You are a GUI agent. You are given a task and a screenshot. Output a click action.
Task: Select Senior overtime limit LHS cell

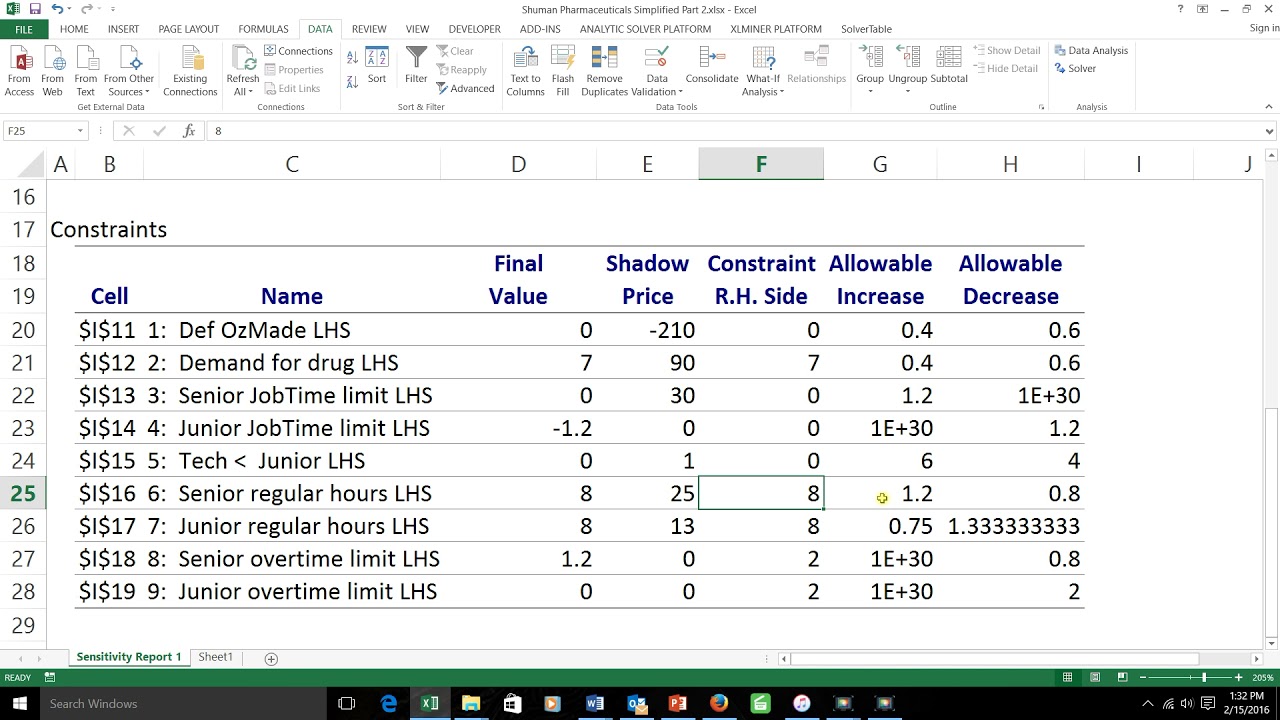tap(292, 559)
